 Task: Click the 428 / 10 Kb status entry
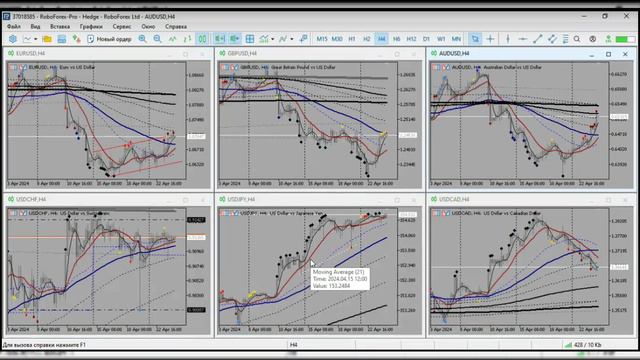point(587,345)
